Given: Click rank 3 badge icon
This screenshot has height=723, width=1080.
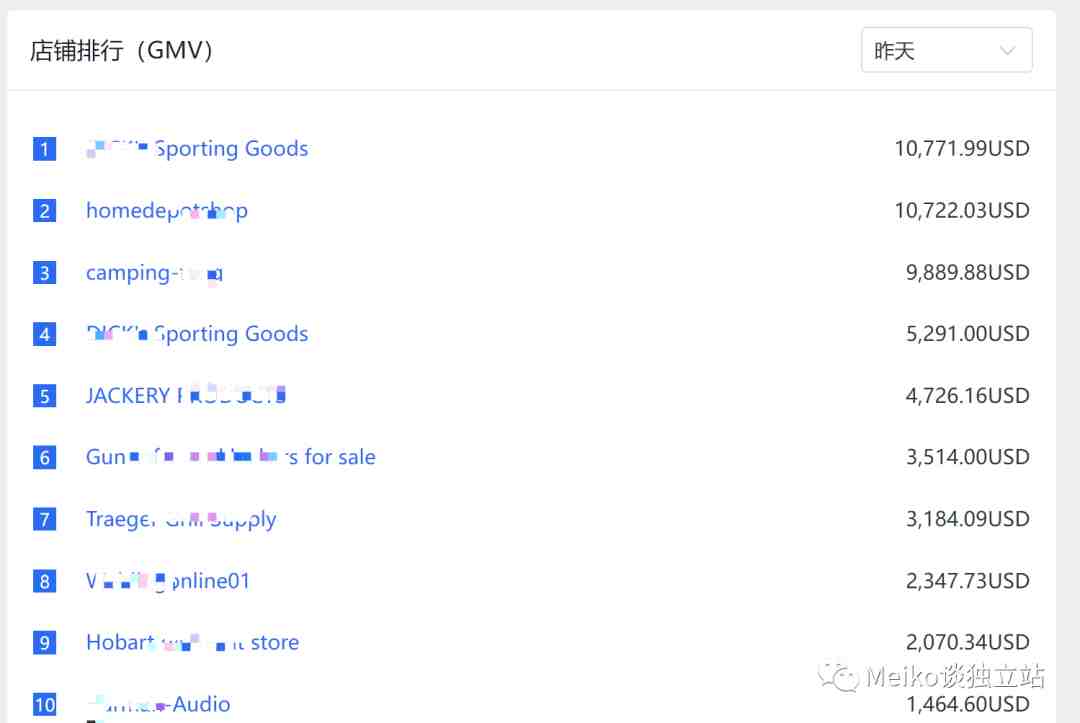Looking at the screenshot, I should click(x=44, y=273).
